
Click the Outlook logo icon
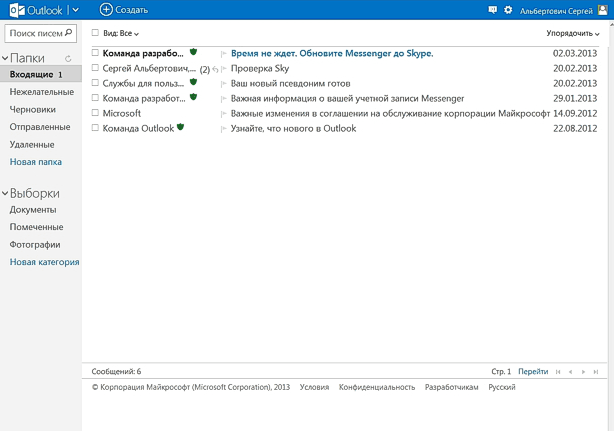17,10
